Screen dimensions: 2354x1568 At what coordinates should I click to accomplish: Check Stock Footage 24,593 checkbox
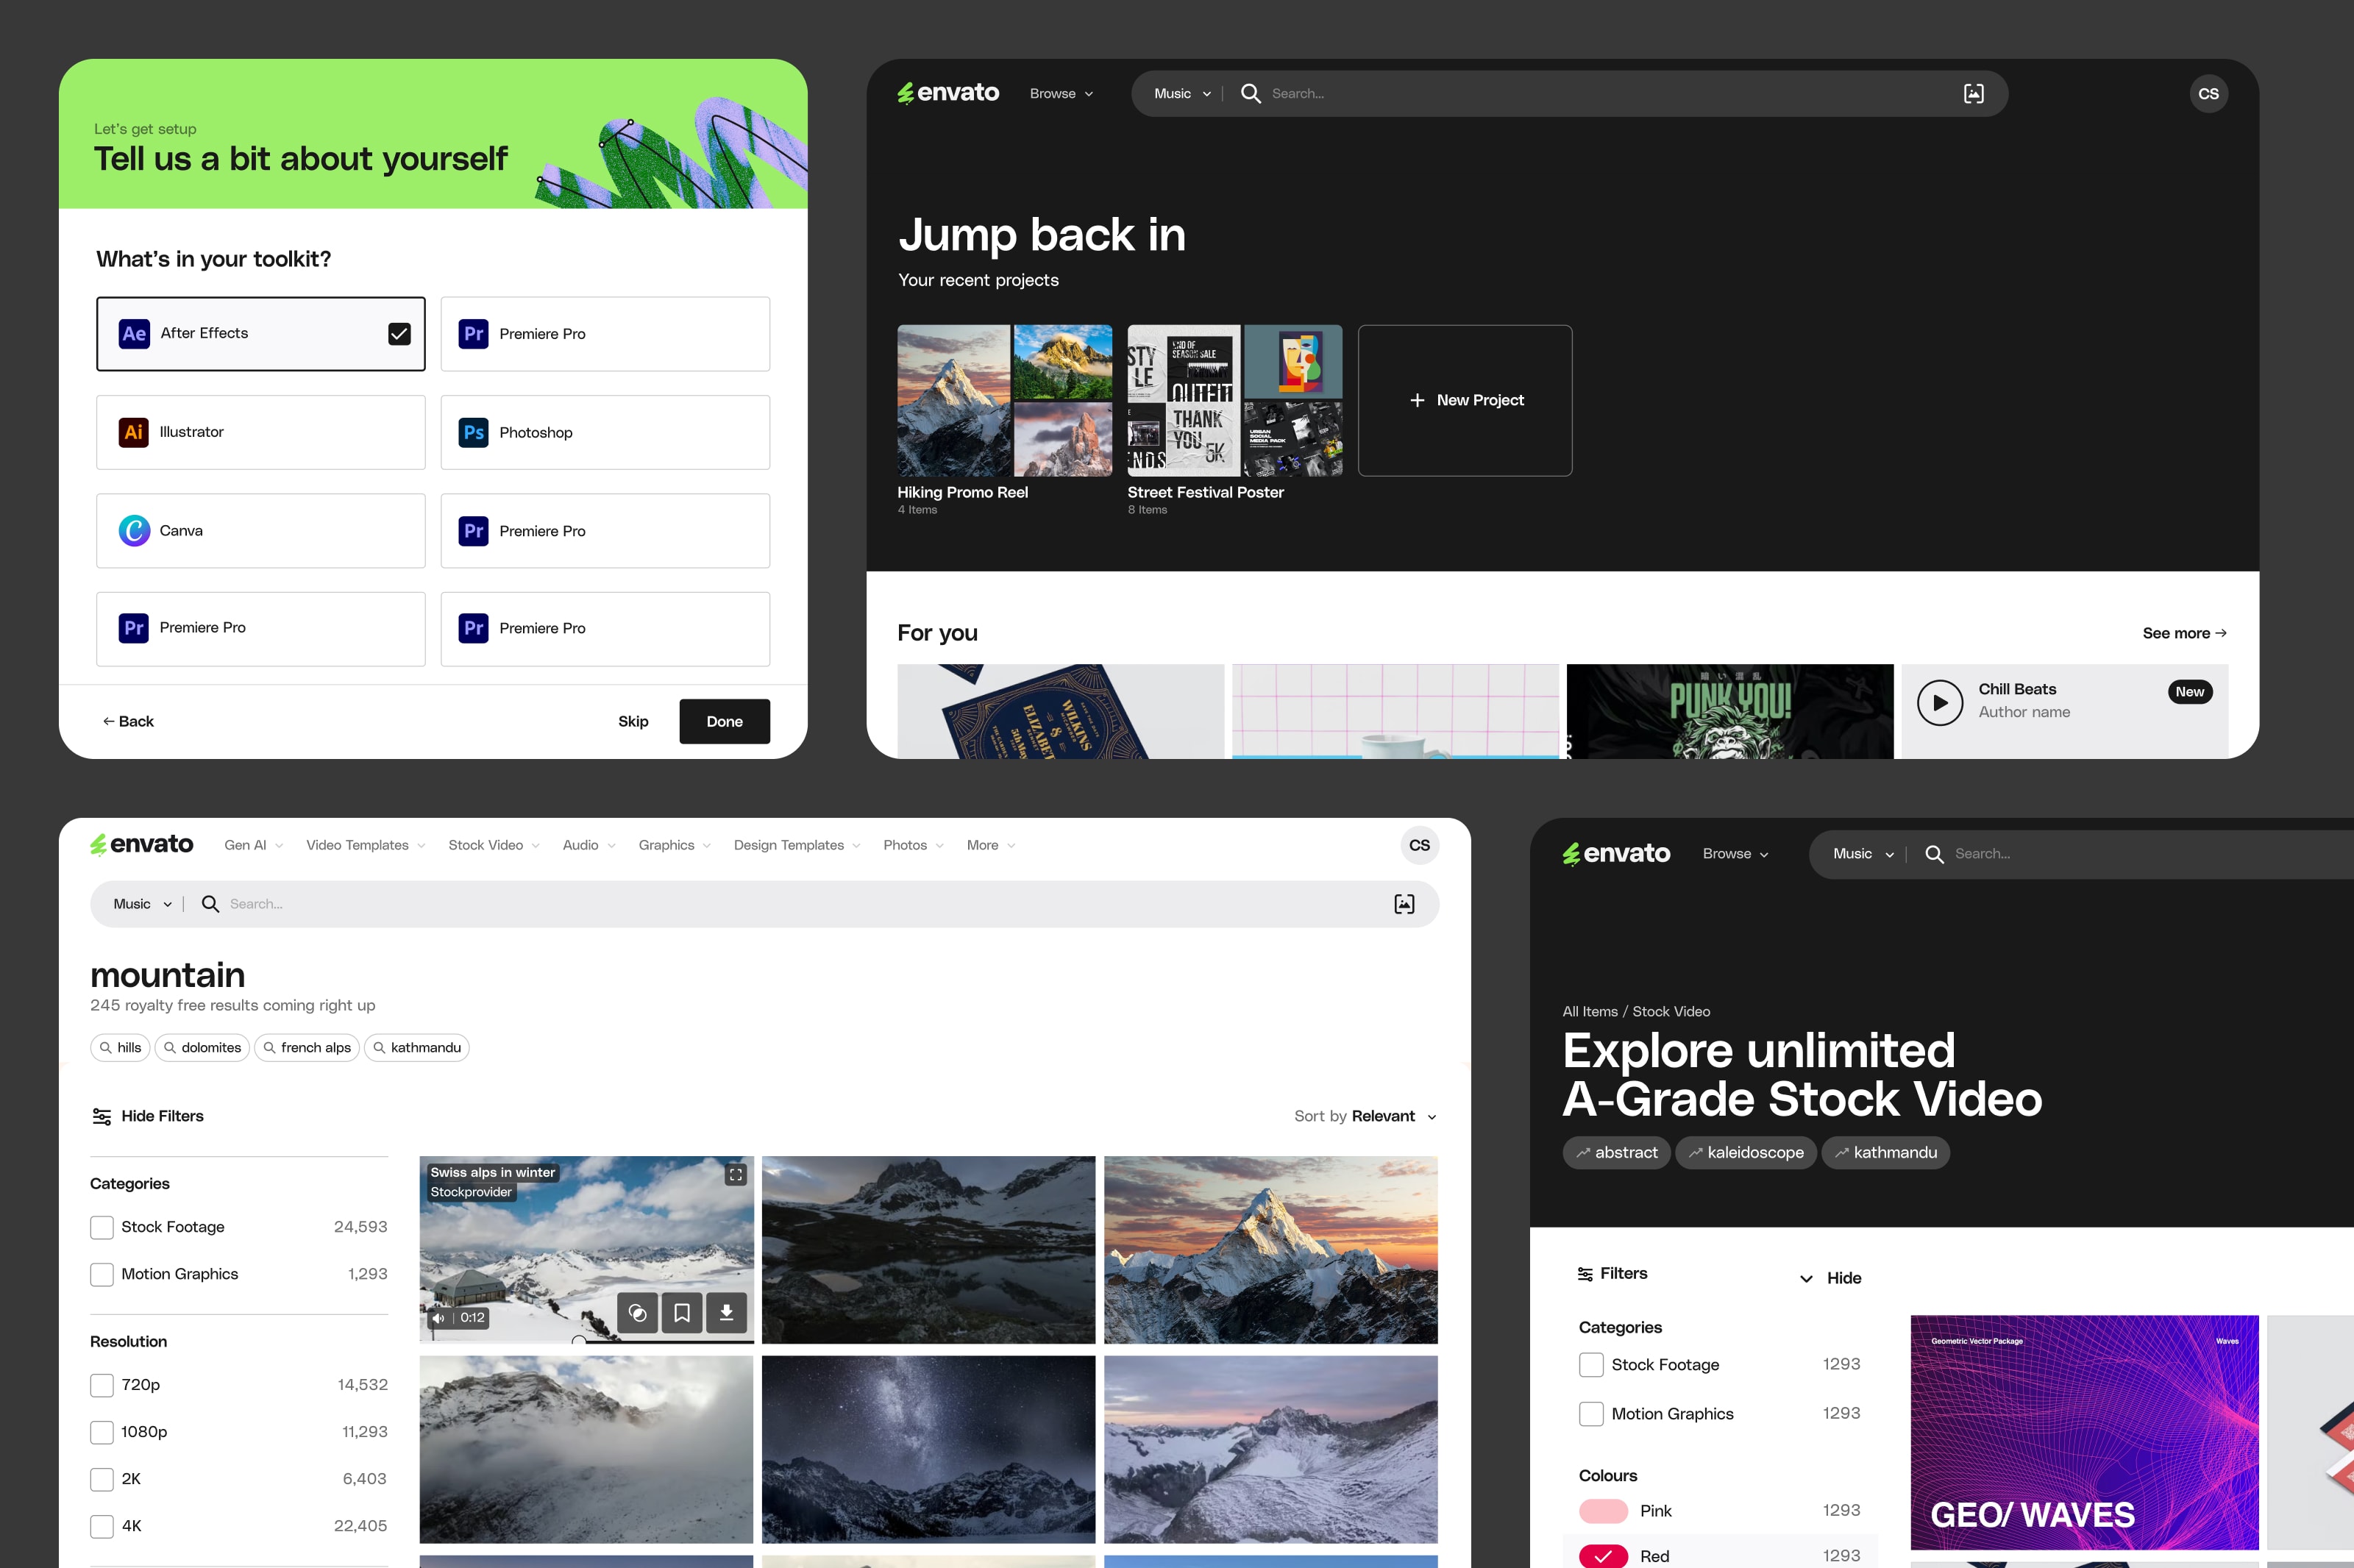[x=102, y=1227]
